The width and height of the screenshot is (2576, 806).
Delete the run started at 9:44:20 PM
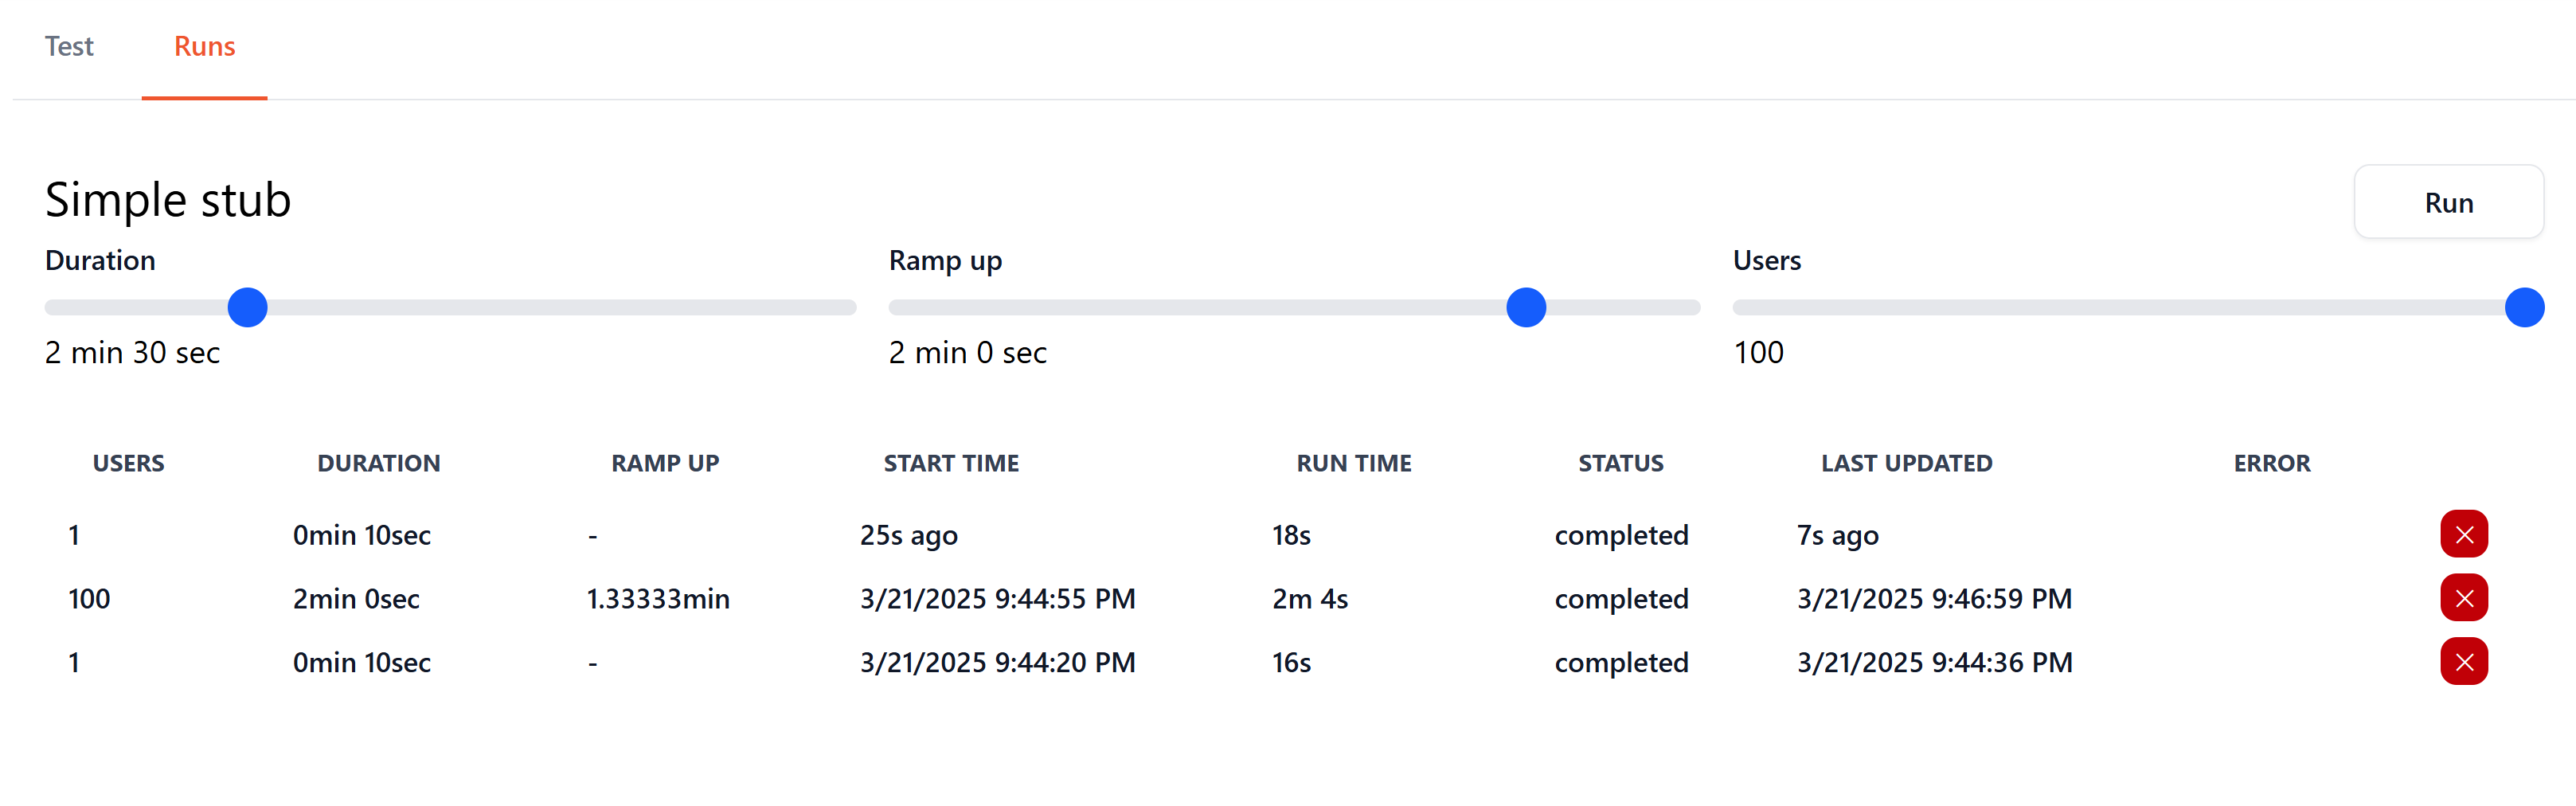pos(2463,662)
